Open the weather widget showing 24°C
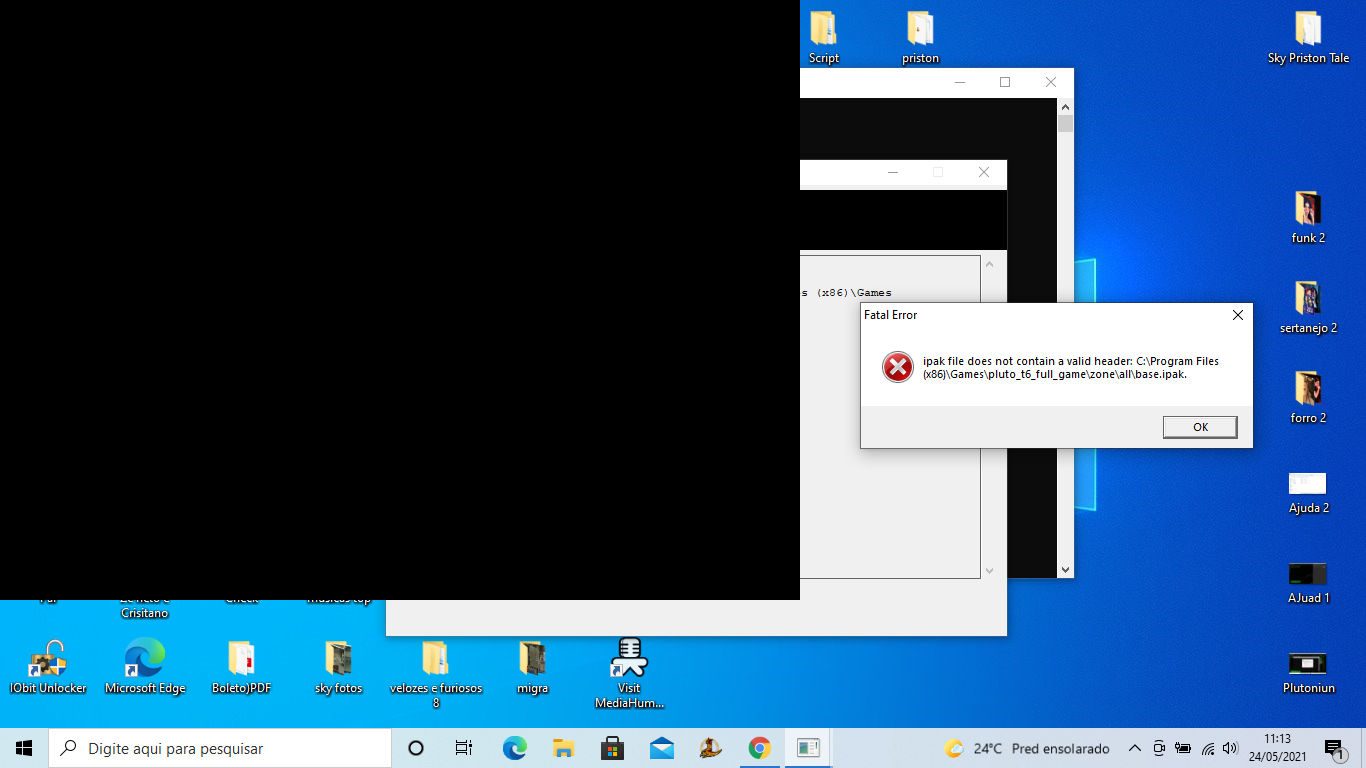The height and width of the screenshot is (768, 1366). pos(1027,748)
